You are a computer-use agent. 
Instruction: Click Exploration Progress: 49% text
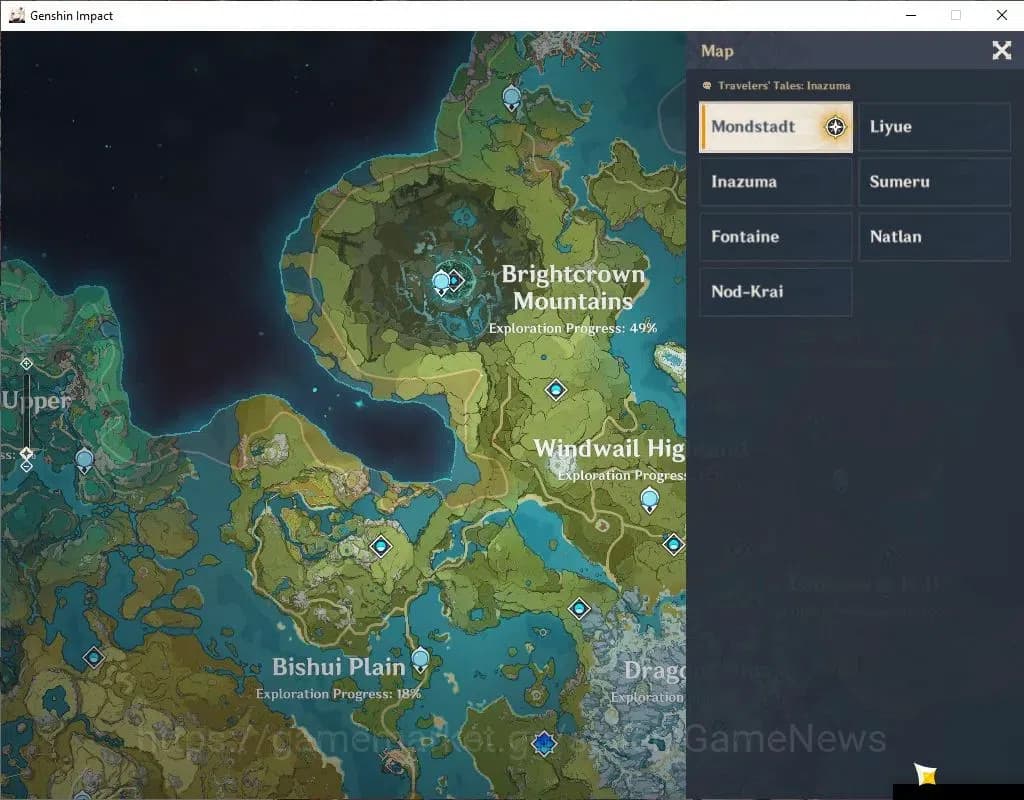[573, 328]
